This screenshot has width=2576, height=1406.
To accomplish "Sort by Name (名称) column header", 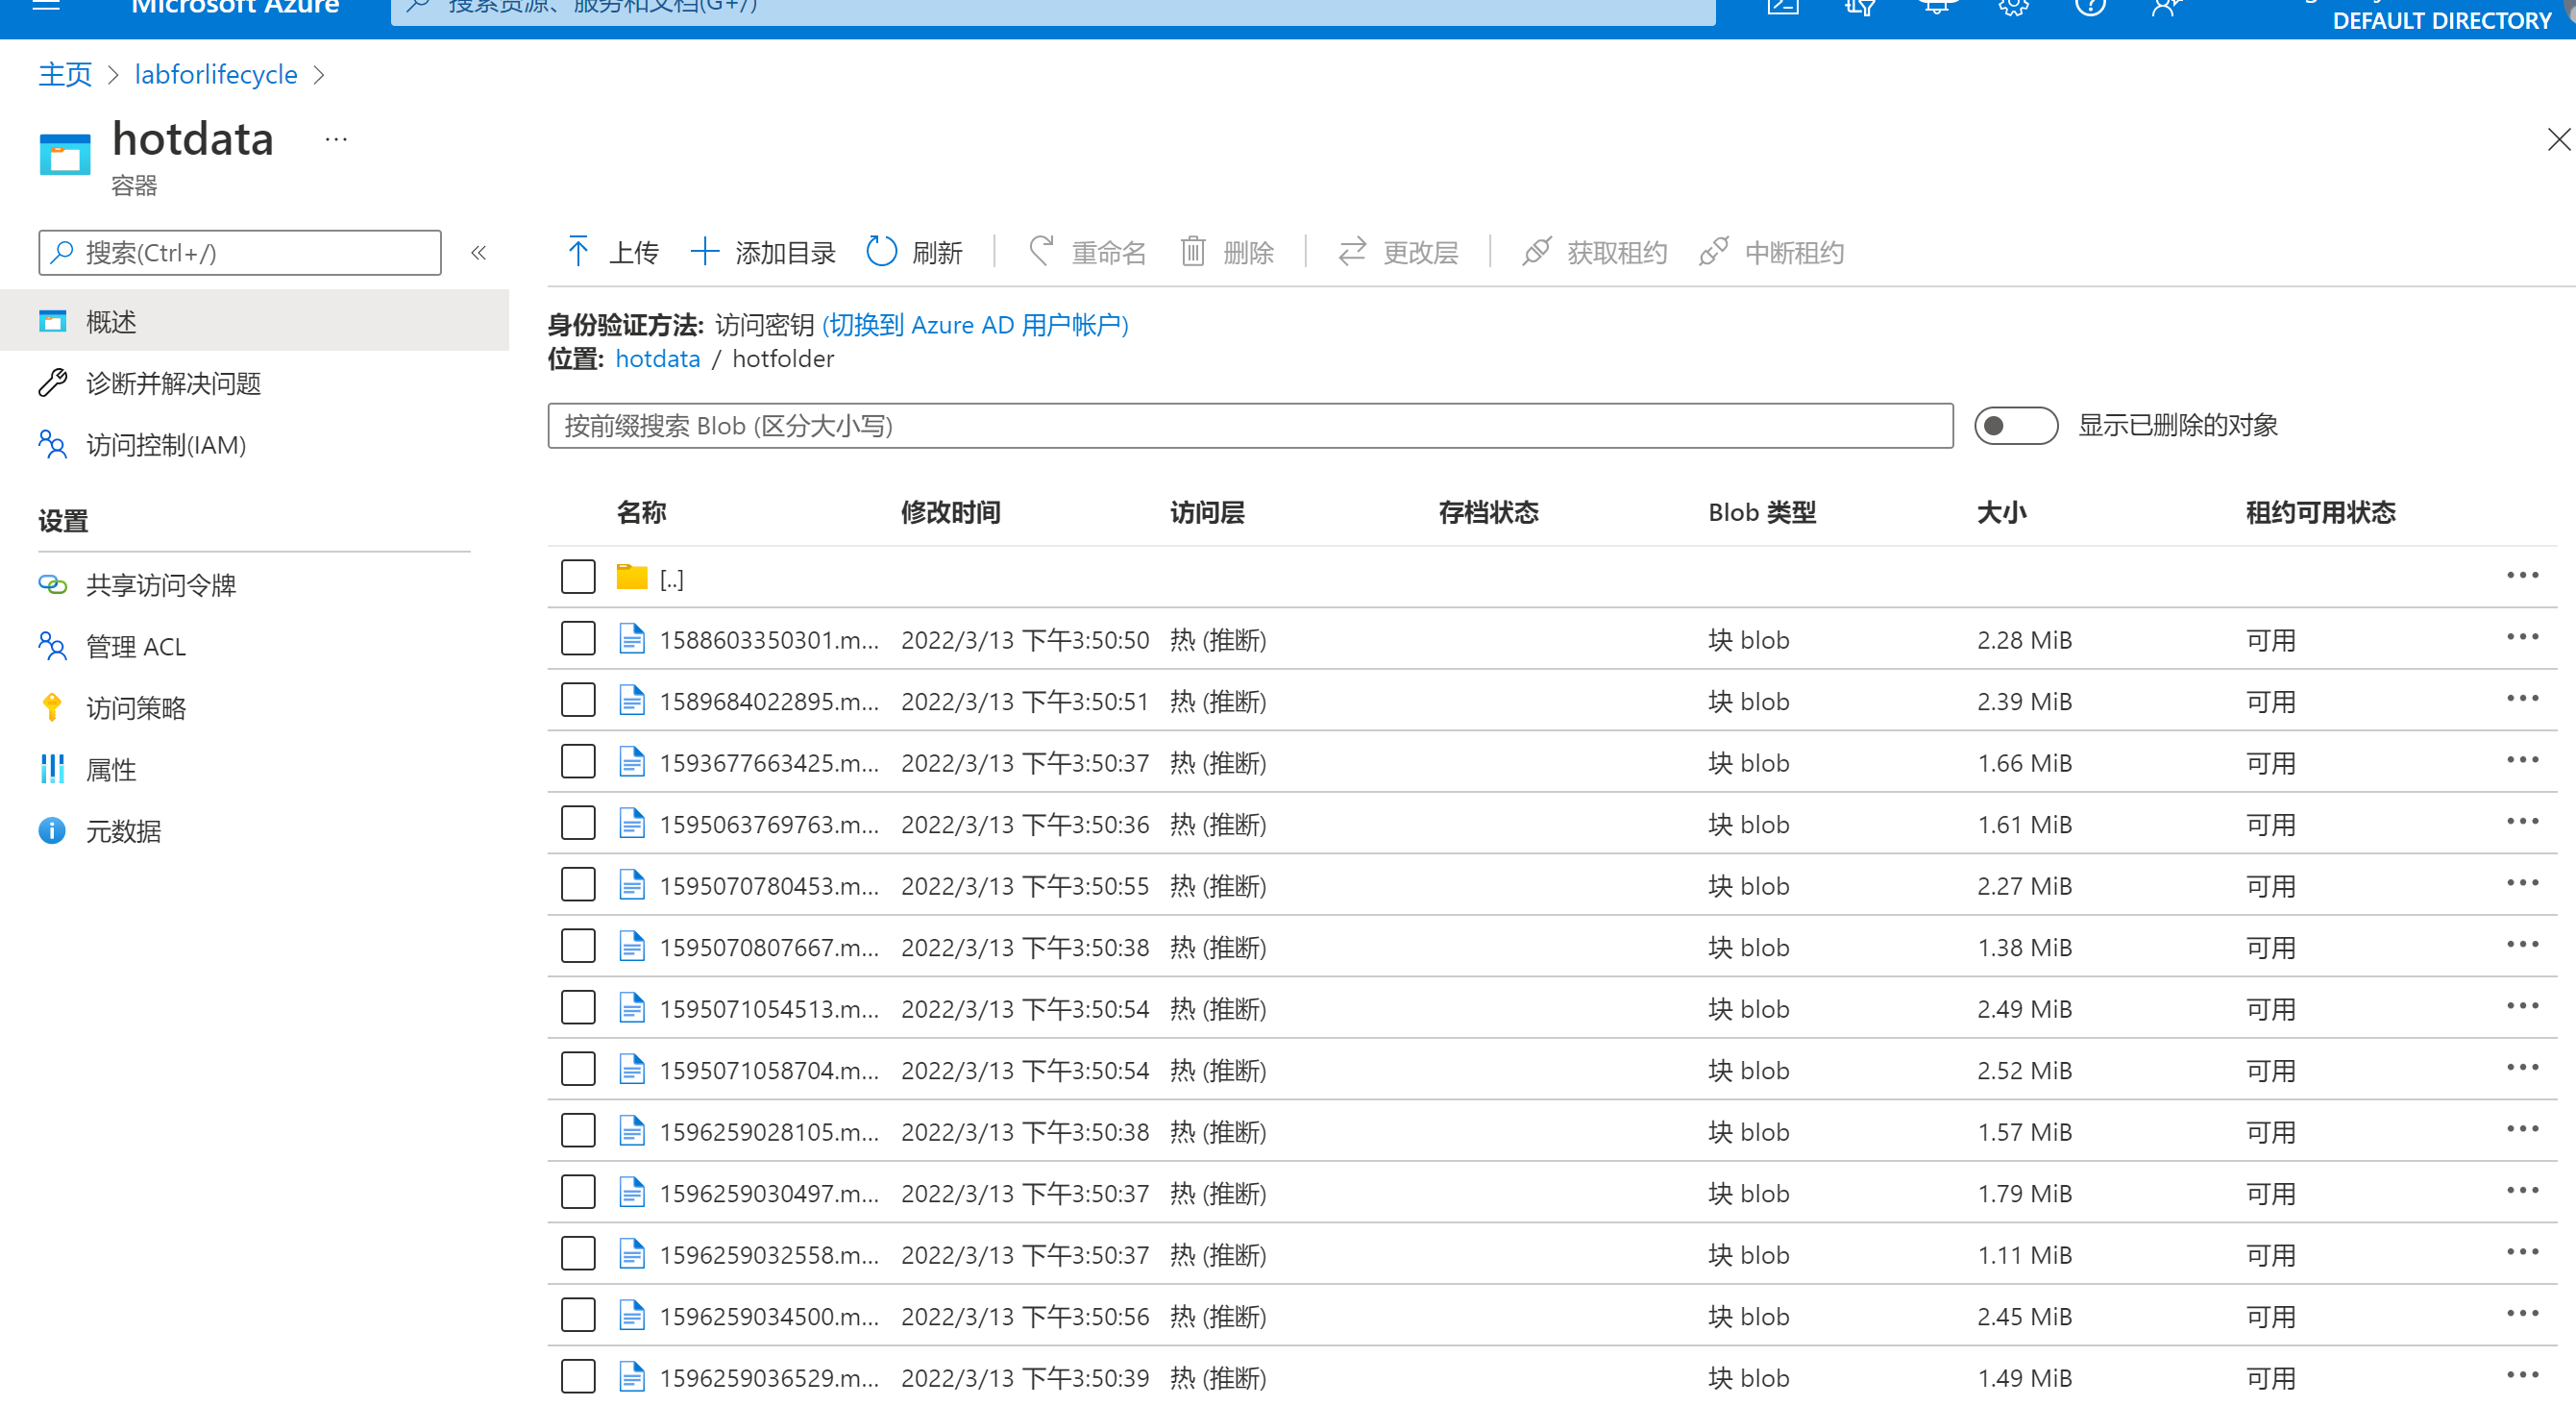I will point(642,512).
